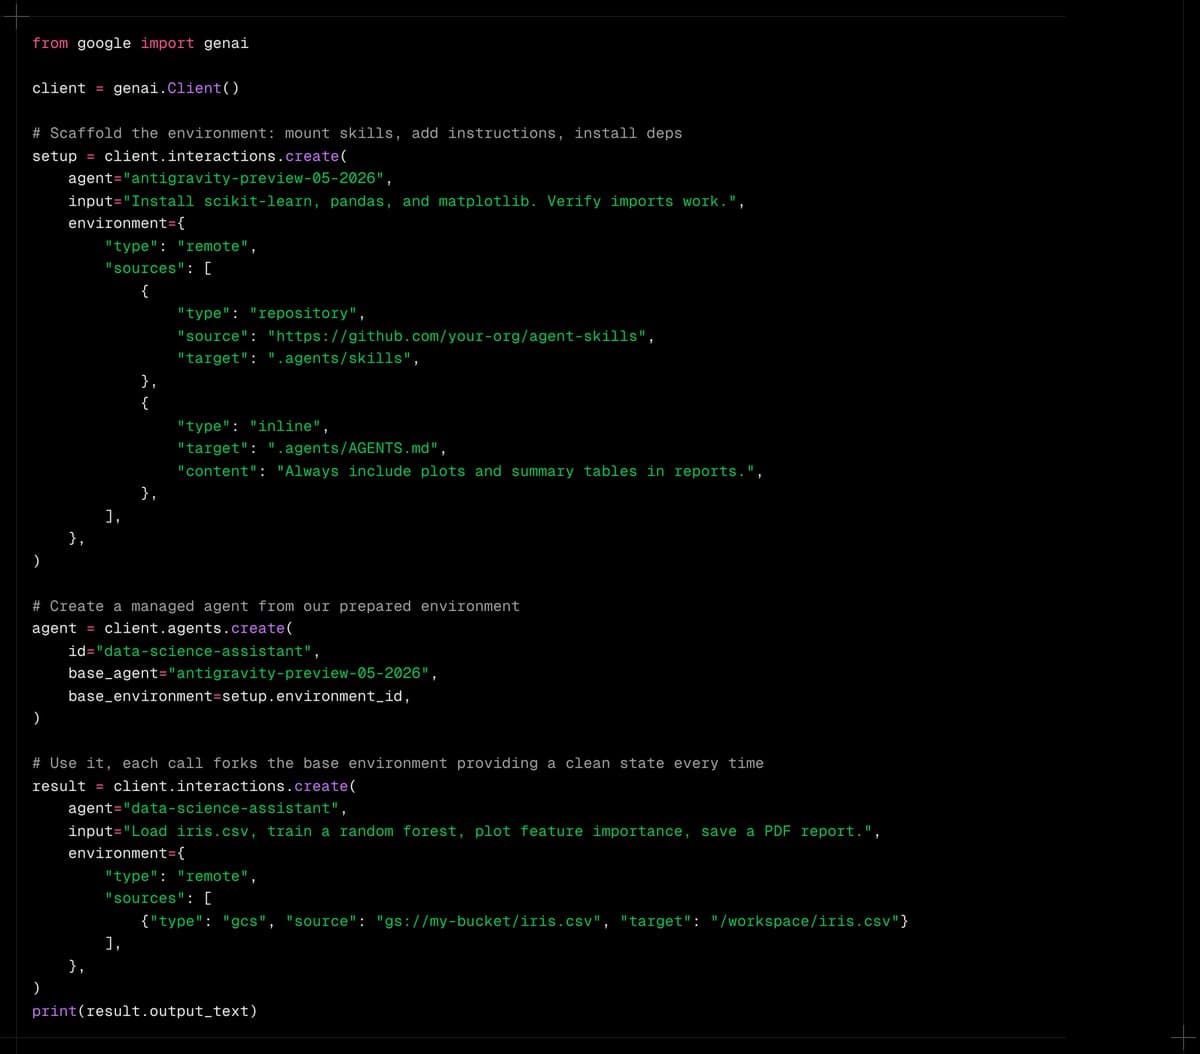Image resolution: width=1200 pixels, height=1054 pixels.
Task: Click the 'agent="data-science-assistant",' line
Action: [x=207, y=808]
